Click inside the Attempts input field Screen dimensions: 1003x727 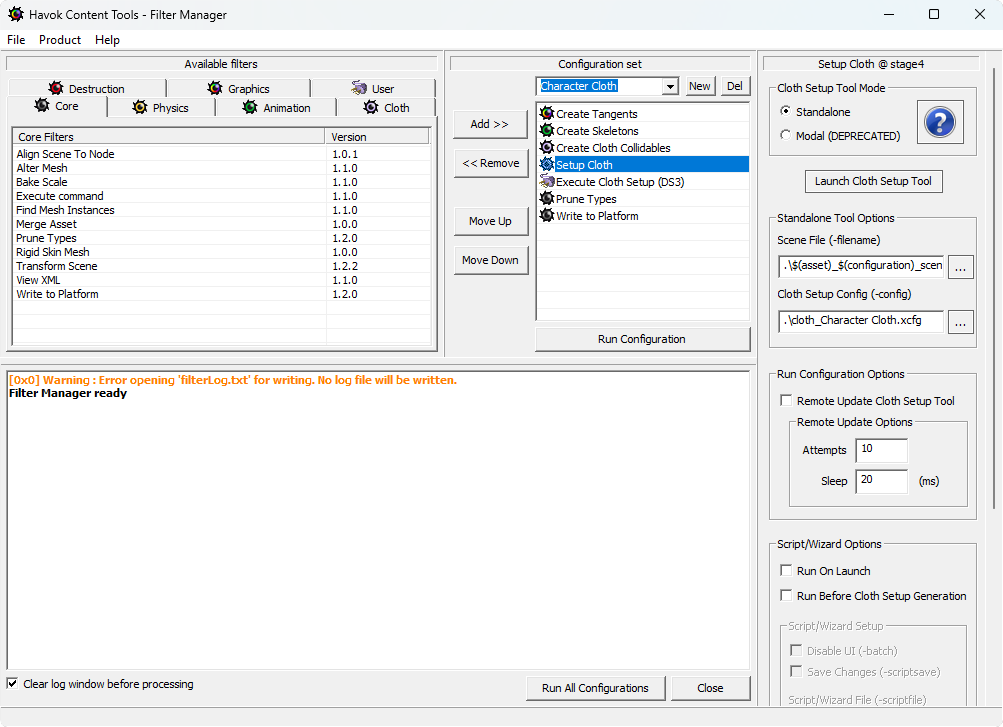(880, 450)
